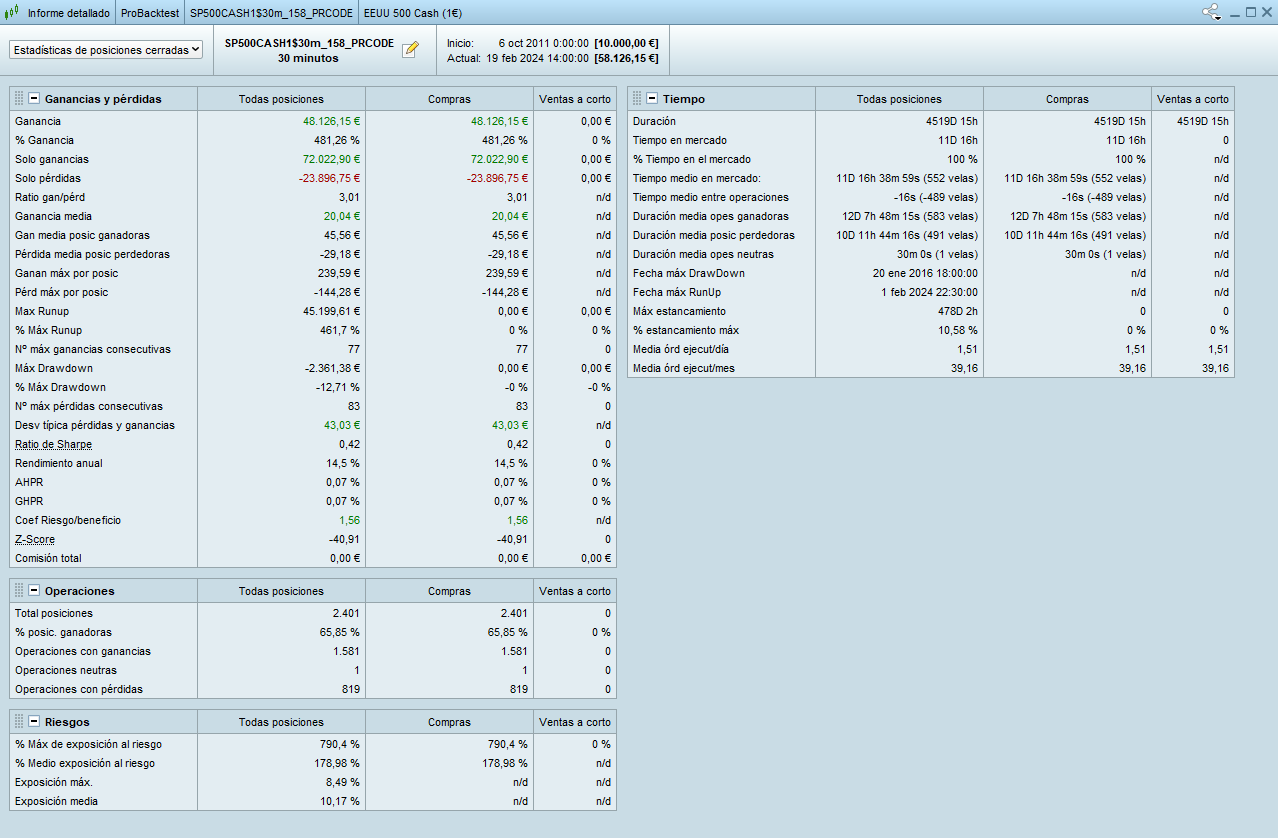Click Todas posiciones header in Operaciones panel
Image resolution: width=1278 pixels, height=838 pixels.
281,591
